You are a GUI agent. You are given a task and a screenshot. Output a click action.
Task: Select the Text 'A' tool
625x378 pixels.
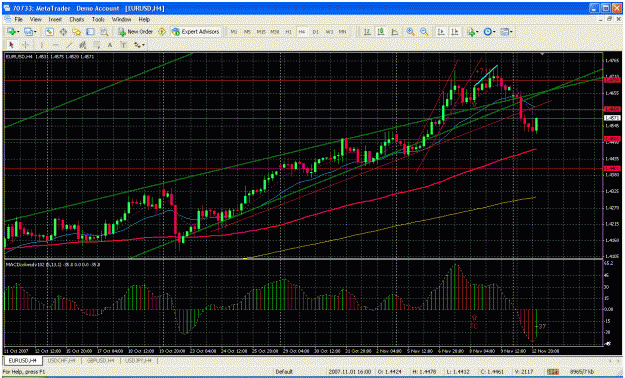click(110, 45)
